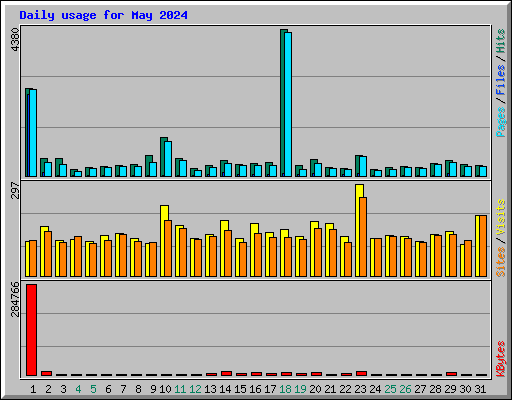Click day 10 on the x-axis

(165, 389)
